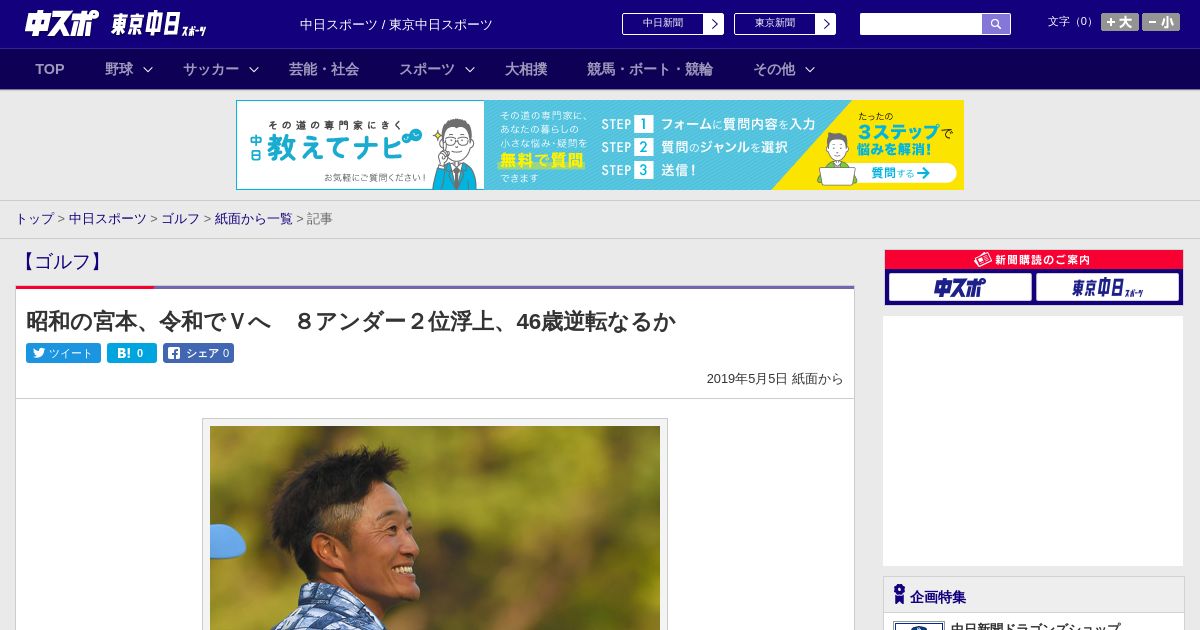Decrease text size with 小 button

(1161, 22)
